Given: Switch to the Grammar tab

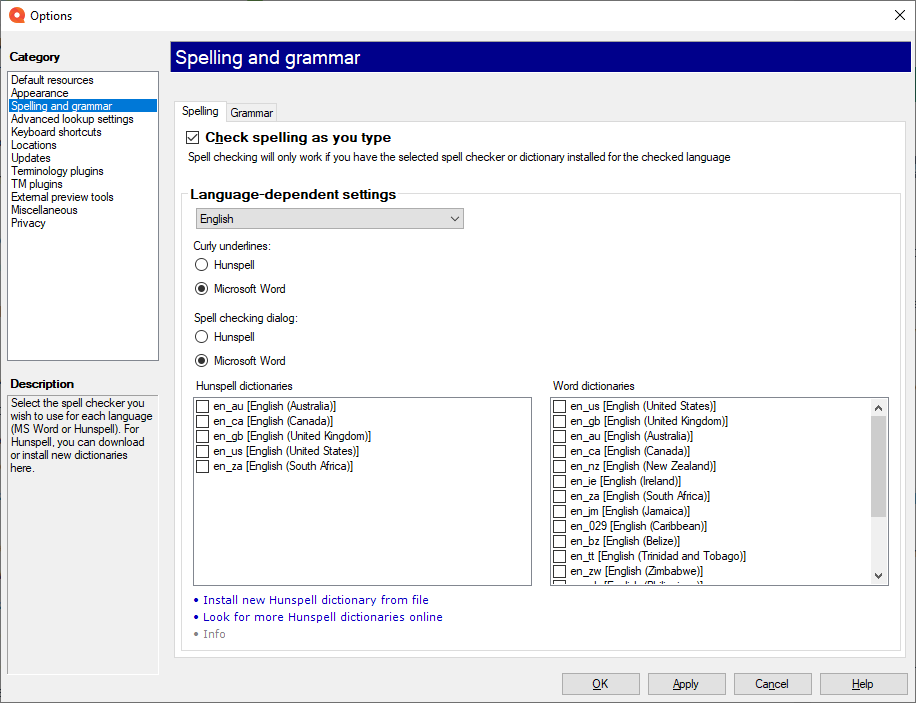Looking at the screenshot, I should [251, 112].
